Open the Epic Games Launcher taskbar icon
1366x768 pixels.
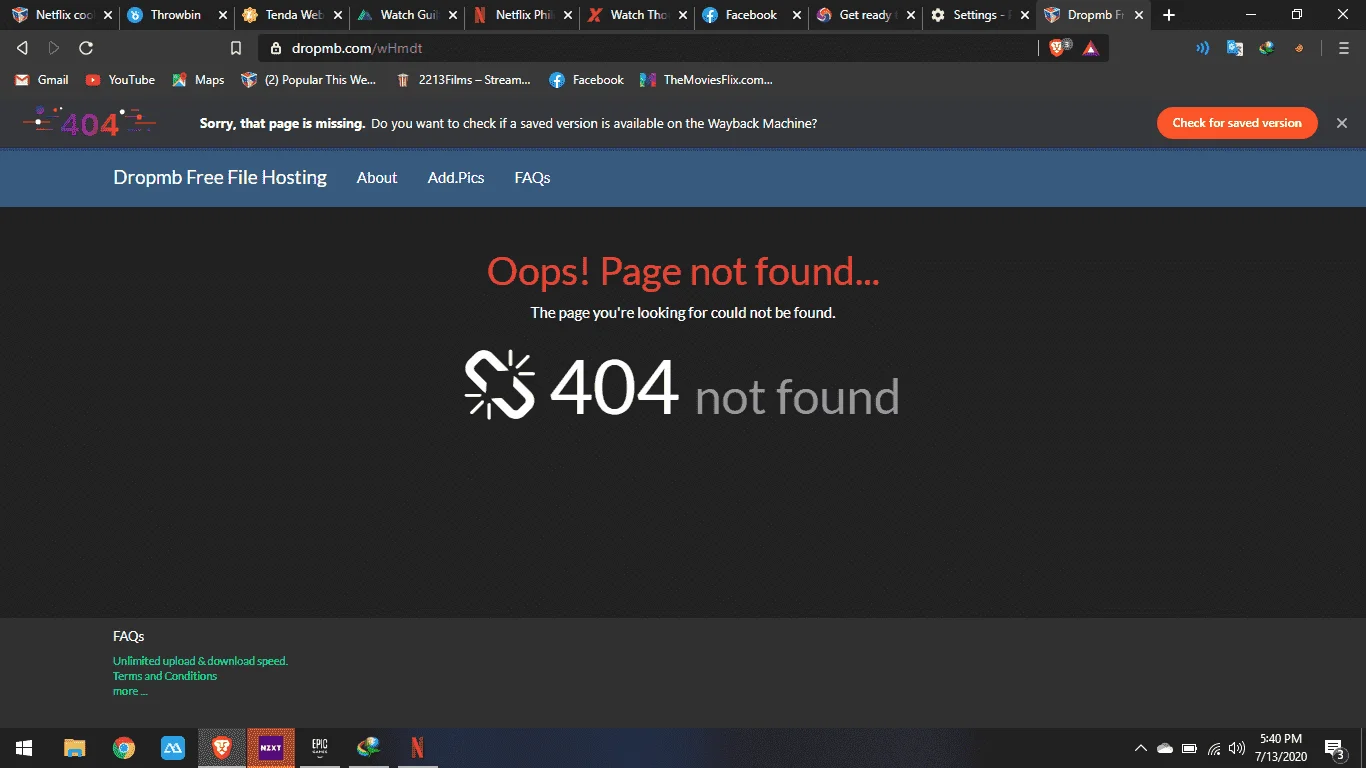tap(320, 748)
